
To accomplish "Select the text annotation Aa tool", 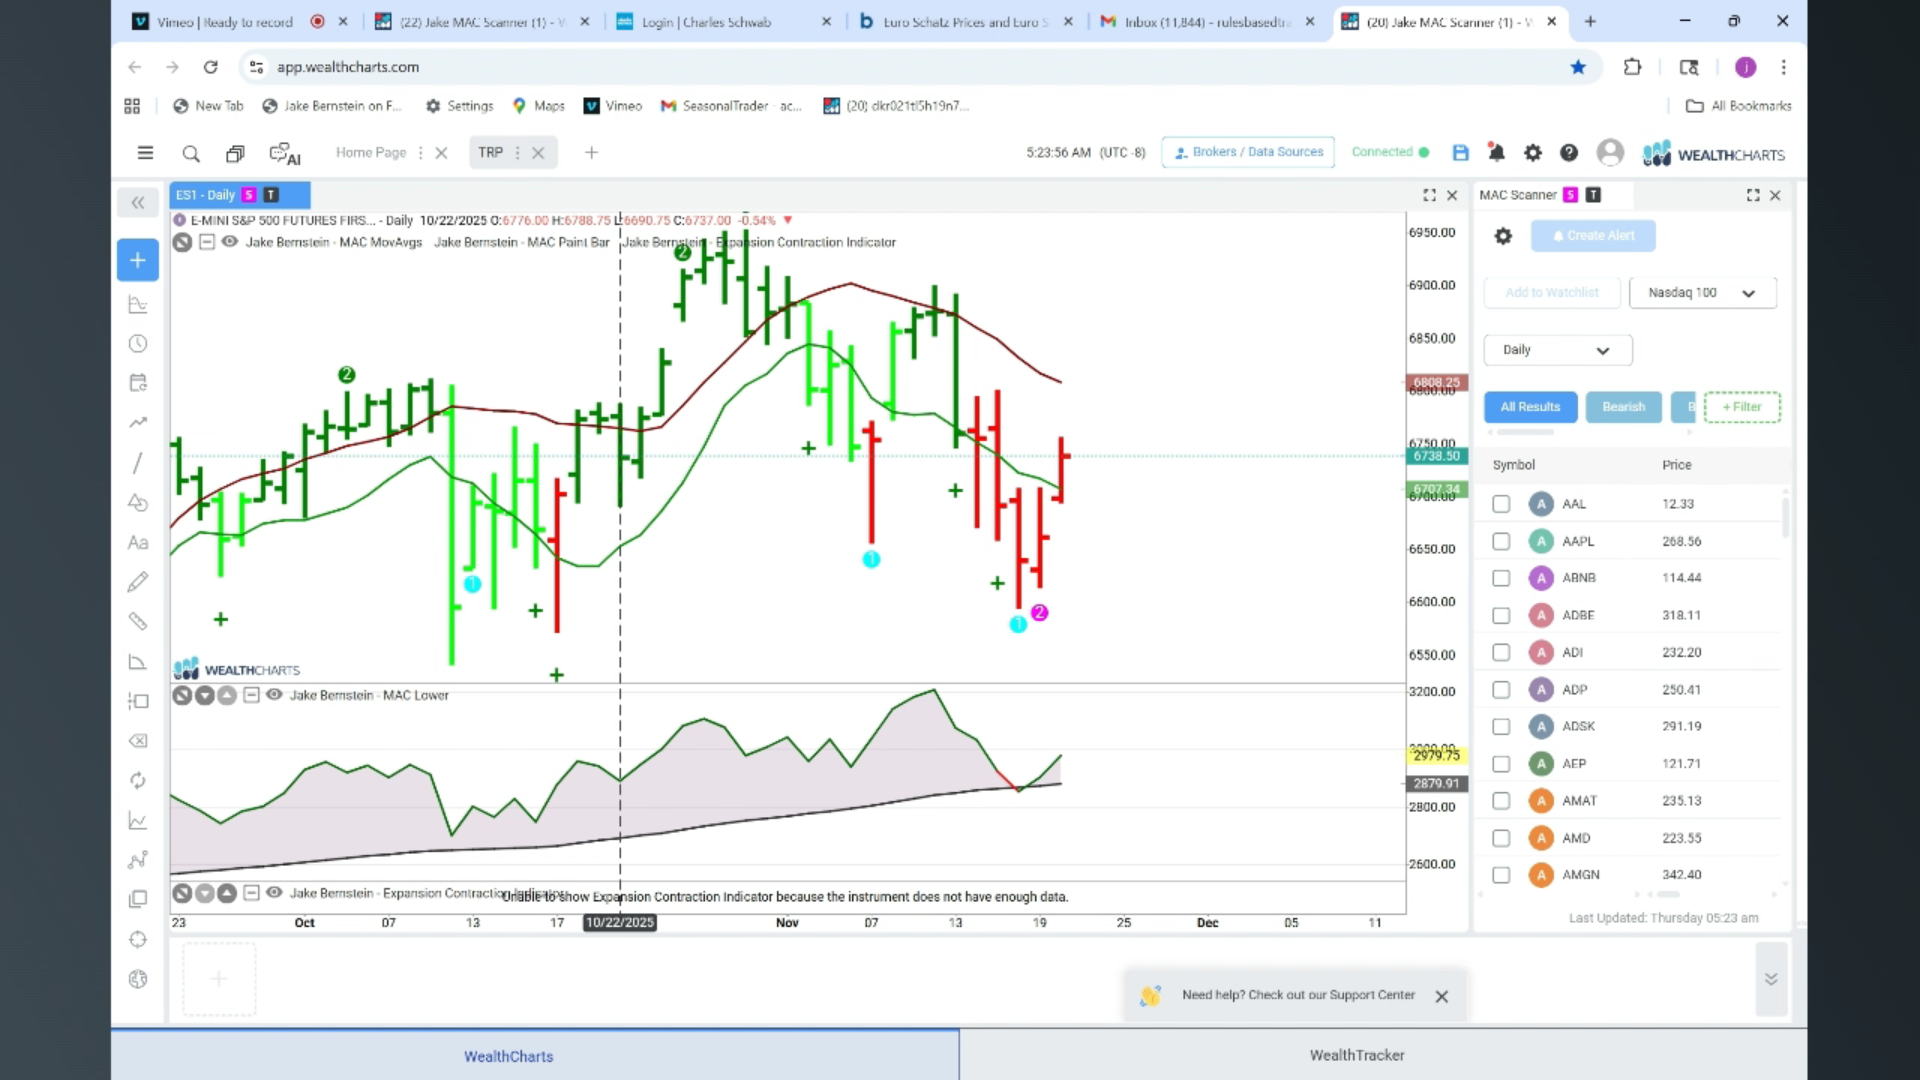I will [x=138, y=543].
